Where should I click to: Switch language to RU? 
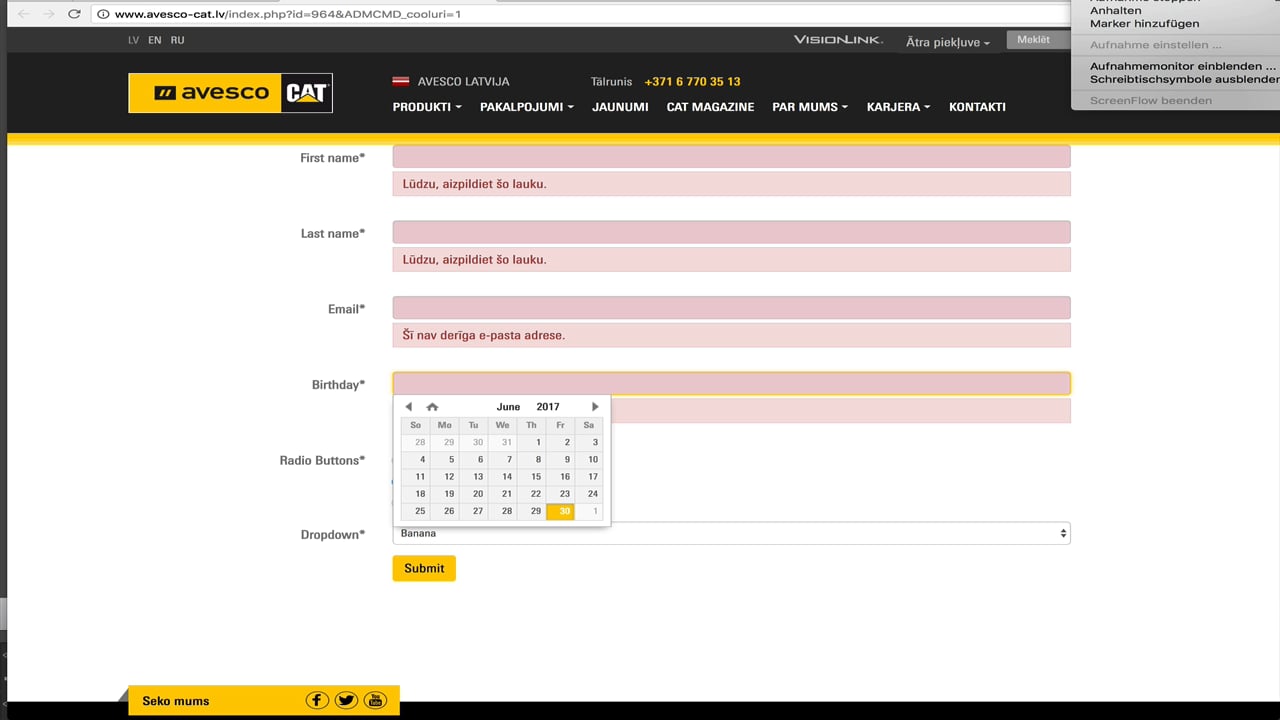177,40
